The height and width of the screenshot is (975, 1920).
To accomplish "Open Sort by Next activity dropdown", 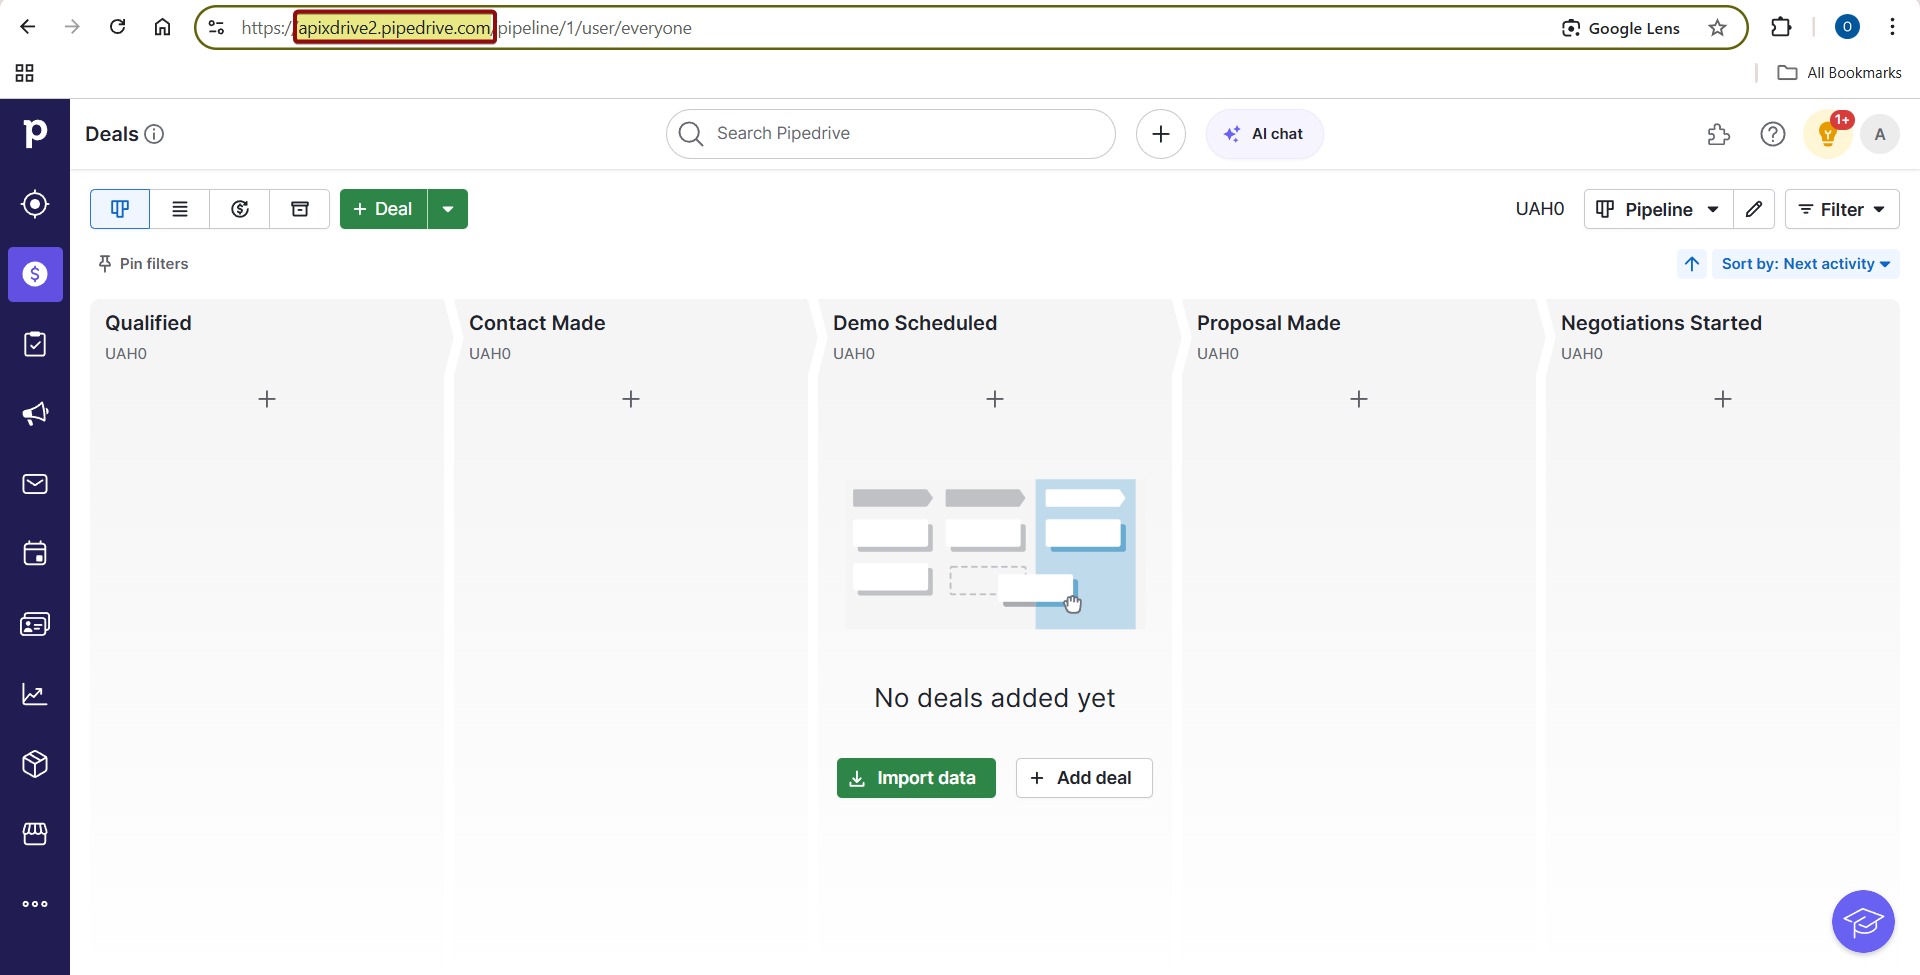I will coord(1805,264).
